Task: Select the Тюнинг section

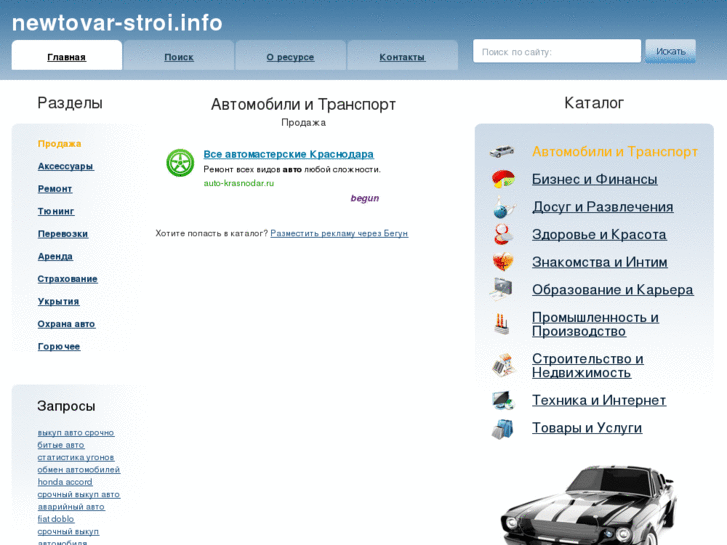Action: 56,211
